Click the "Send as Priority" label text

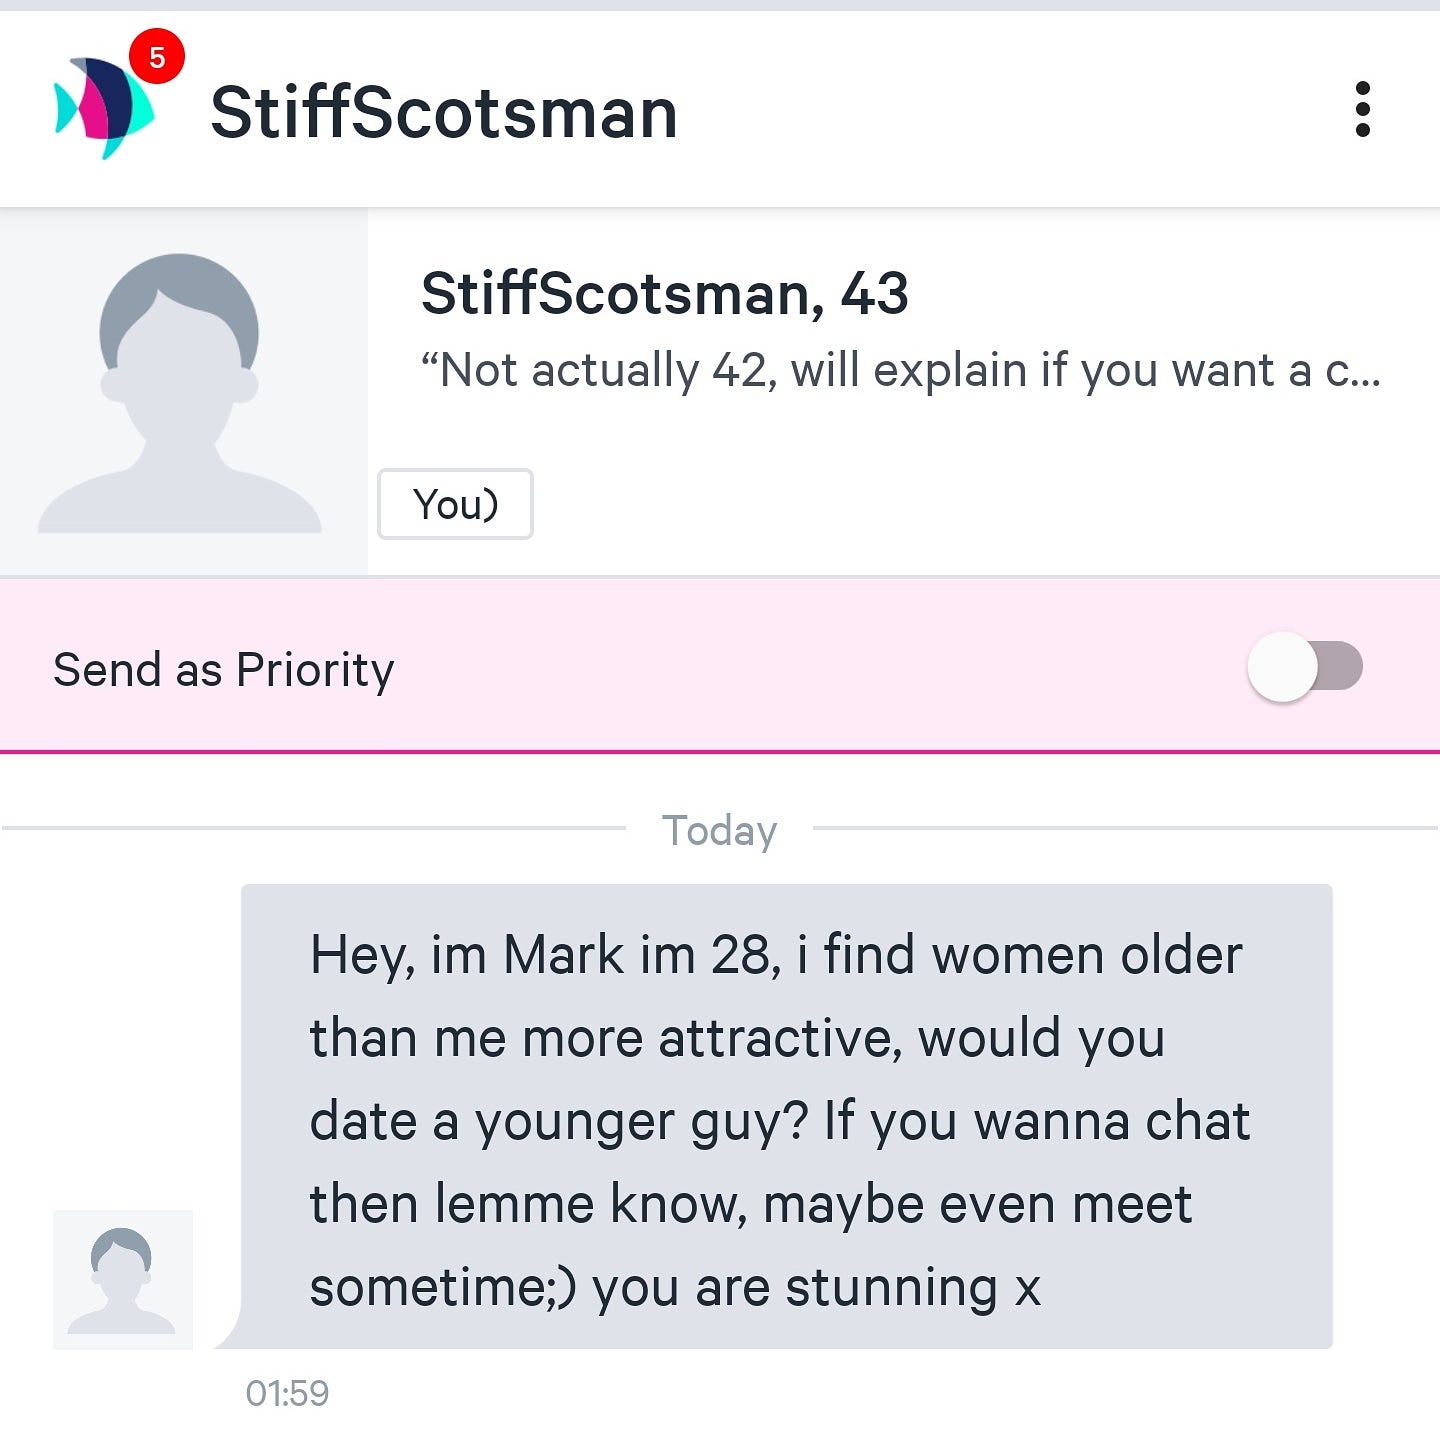223,669
